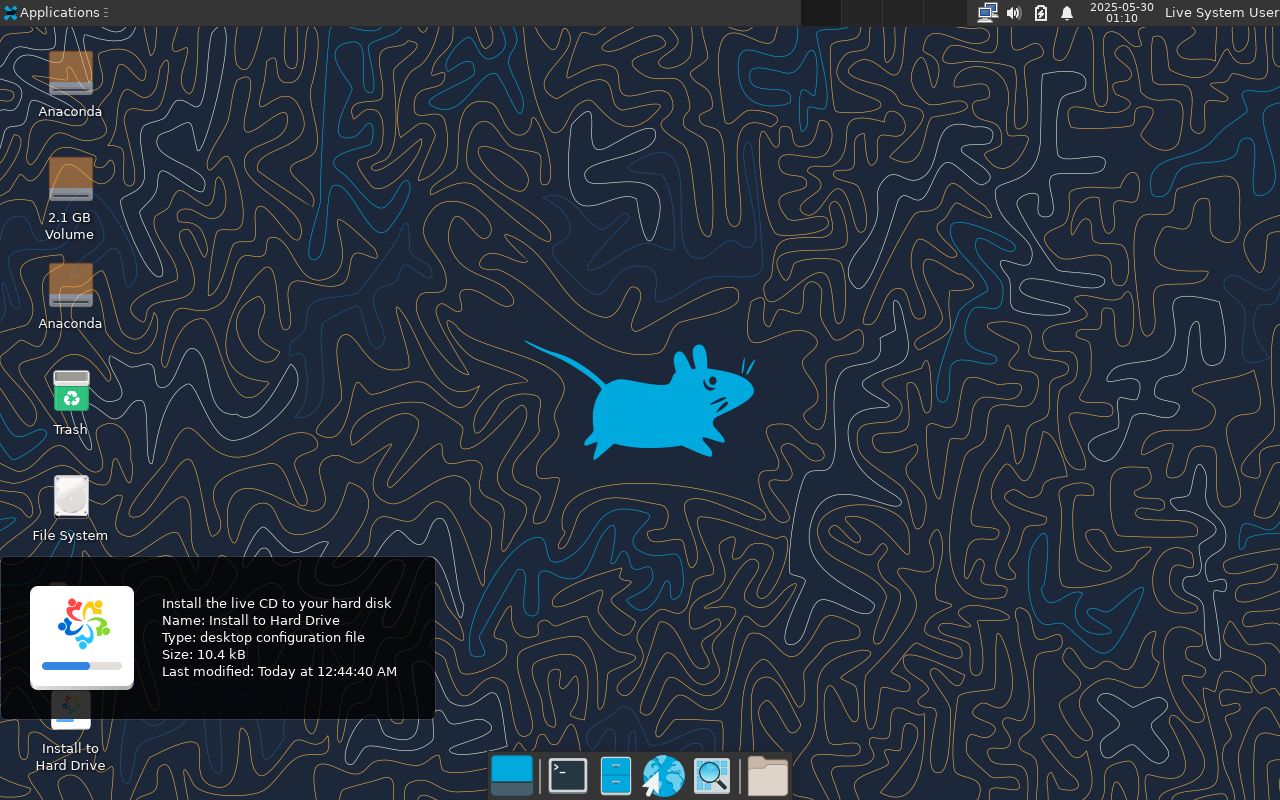Open the Live System User menu
Screen dimensions: 1280x800
click(1222, 13)
